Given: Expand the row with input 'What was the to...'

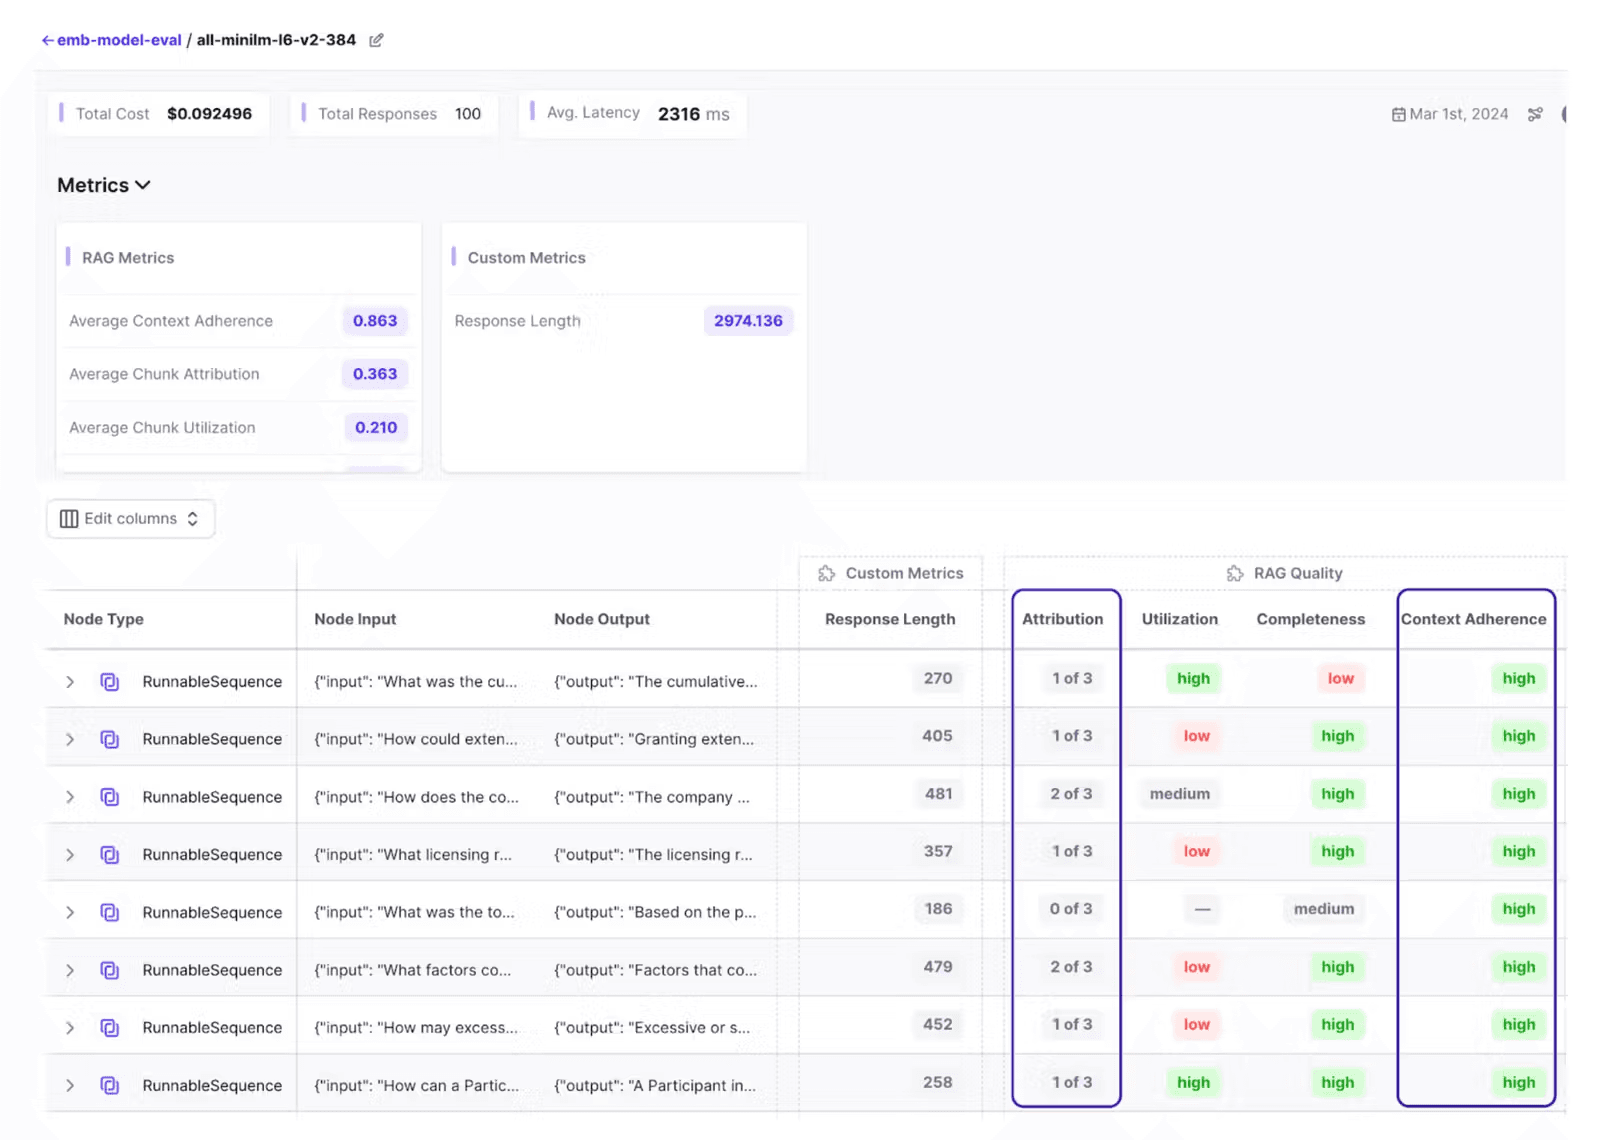Looking at the screenshot, I should click(70, 912).
